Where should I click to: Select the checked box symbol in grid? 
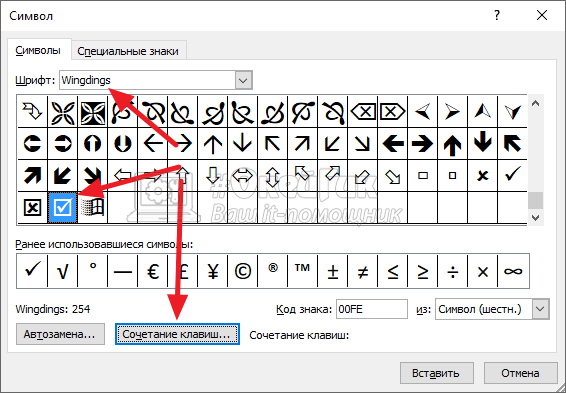[x=62, y=207]
